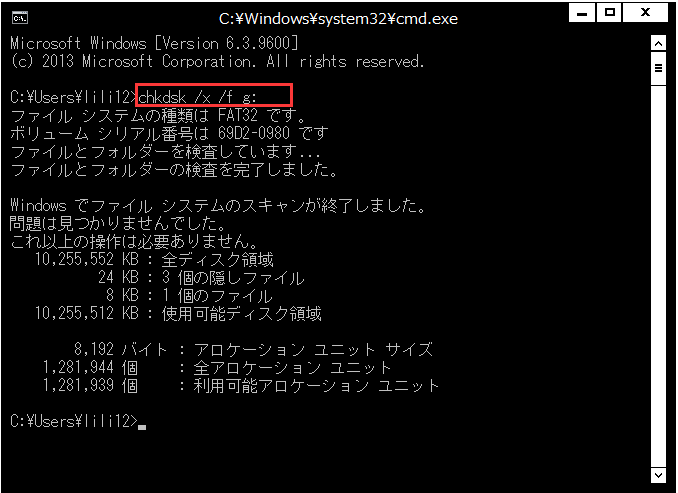Image resolution: width=678 pixels, height=493 pixels.
Task: Click the 10,255,512 KB 使用可能ディスク領域 line
Action: (x=178, y=313)
